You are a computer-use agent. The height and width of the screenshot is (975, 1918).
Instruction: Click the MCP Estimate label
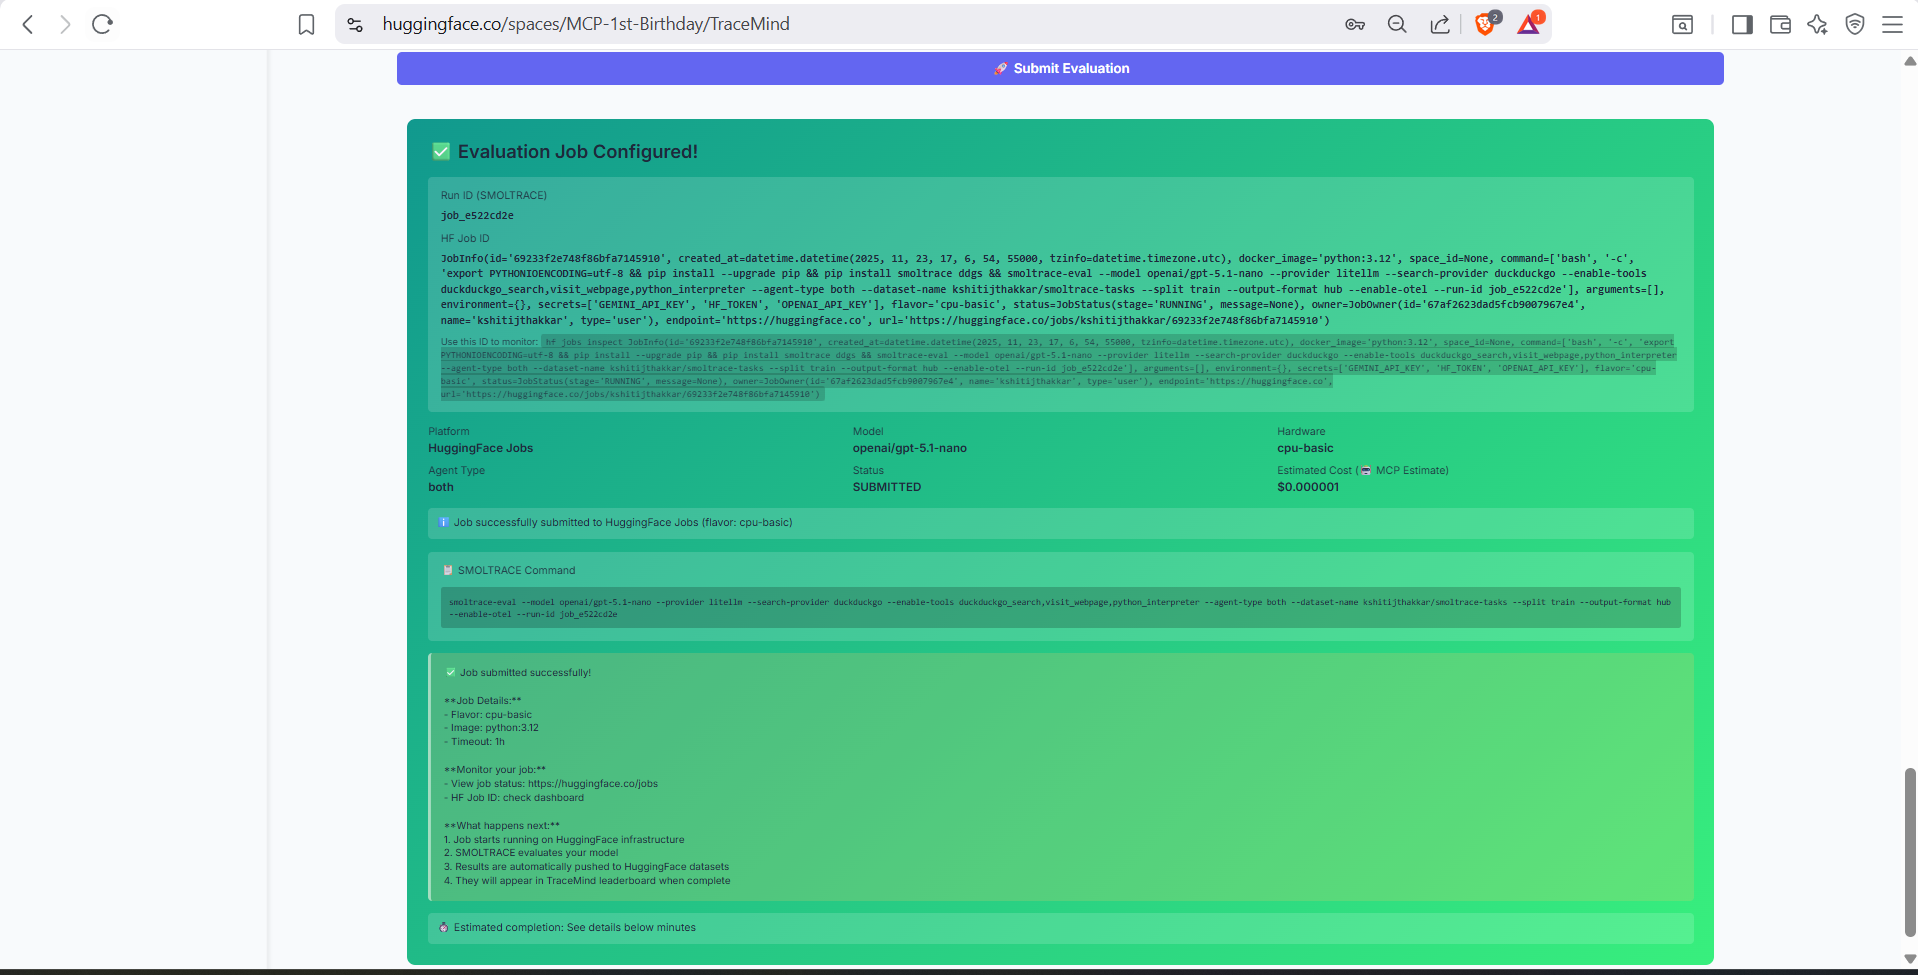1411,470
